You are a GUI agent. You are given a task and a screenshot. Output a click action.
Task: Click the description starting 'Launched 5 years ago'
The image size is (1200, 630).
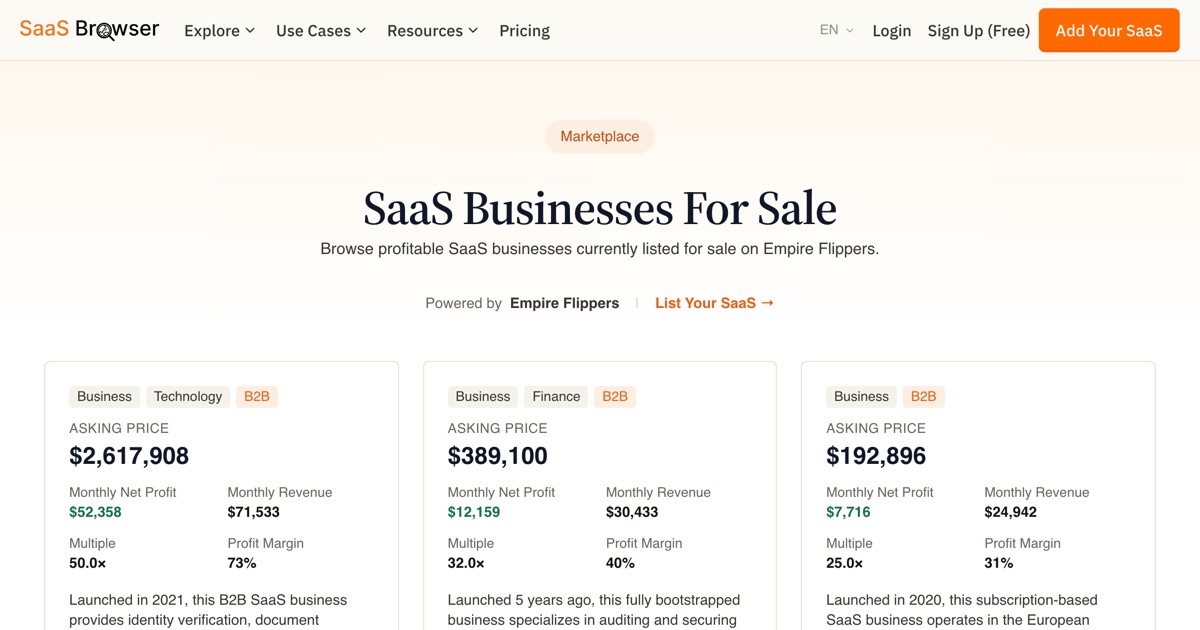tap(594, 610)
